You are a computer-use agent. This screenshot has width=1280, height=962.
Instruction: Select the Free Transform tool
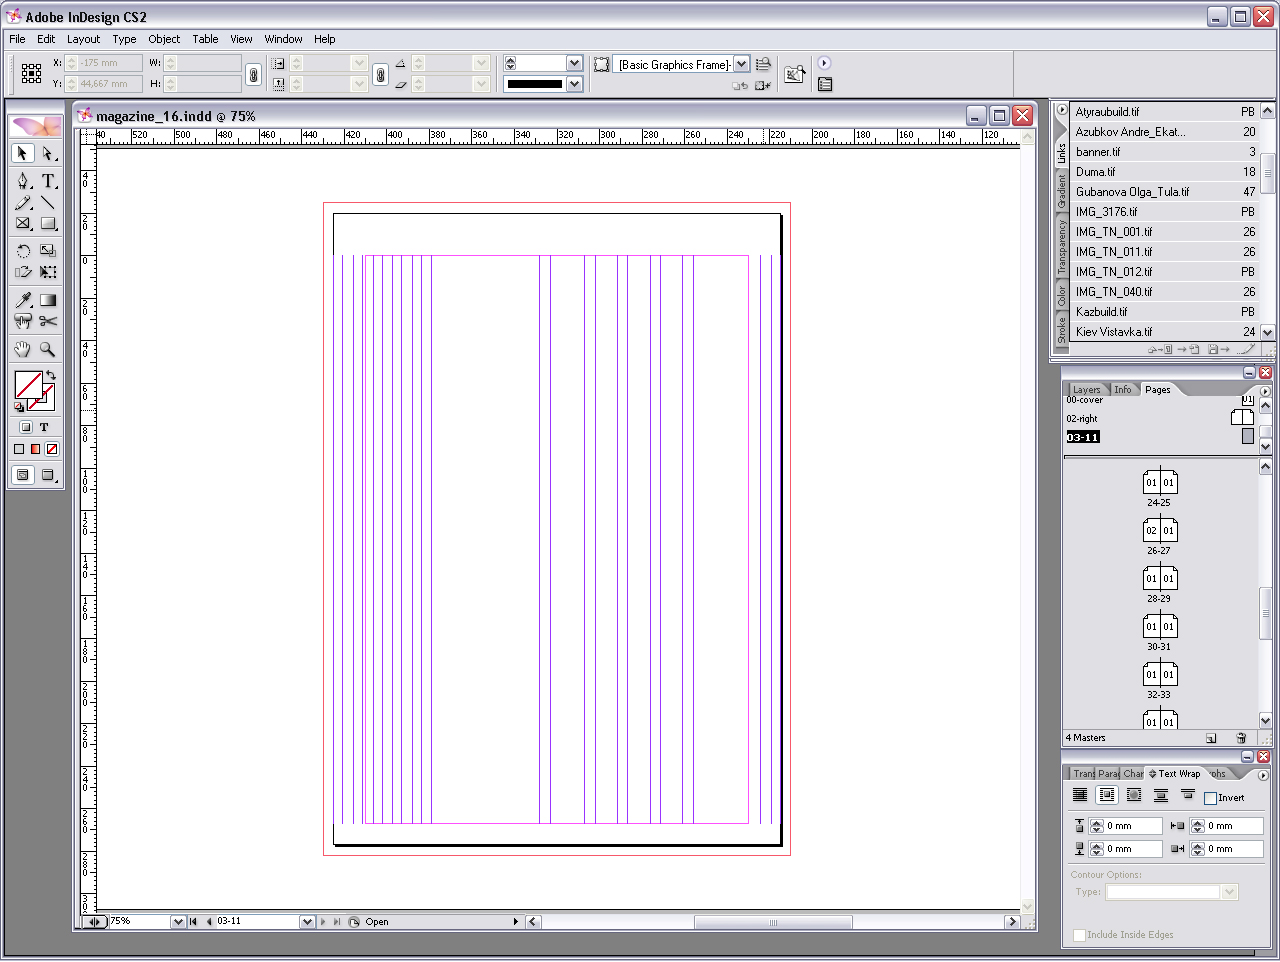[x=48, y=272]
